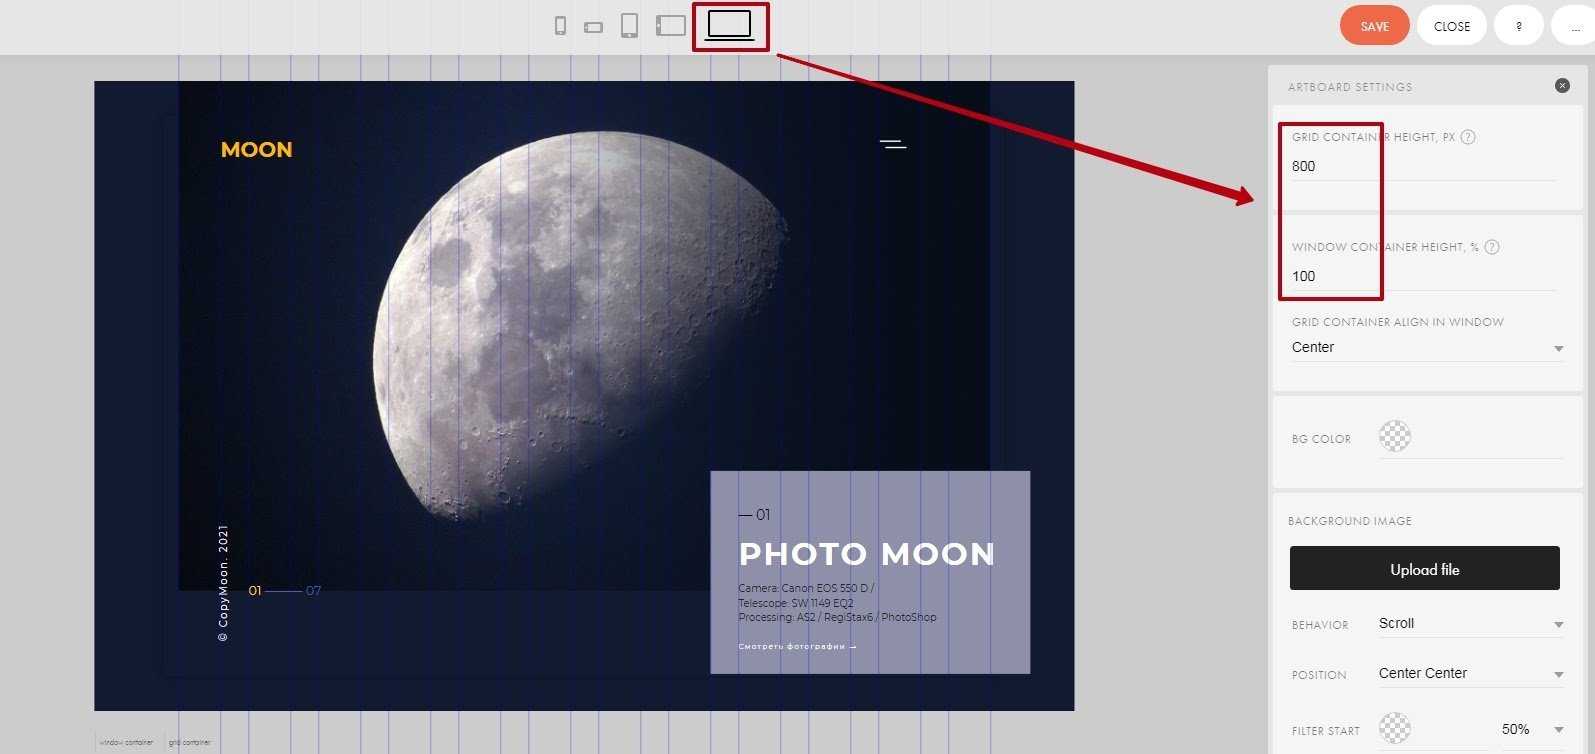Open help for Window Container Height

1492,247
